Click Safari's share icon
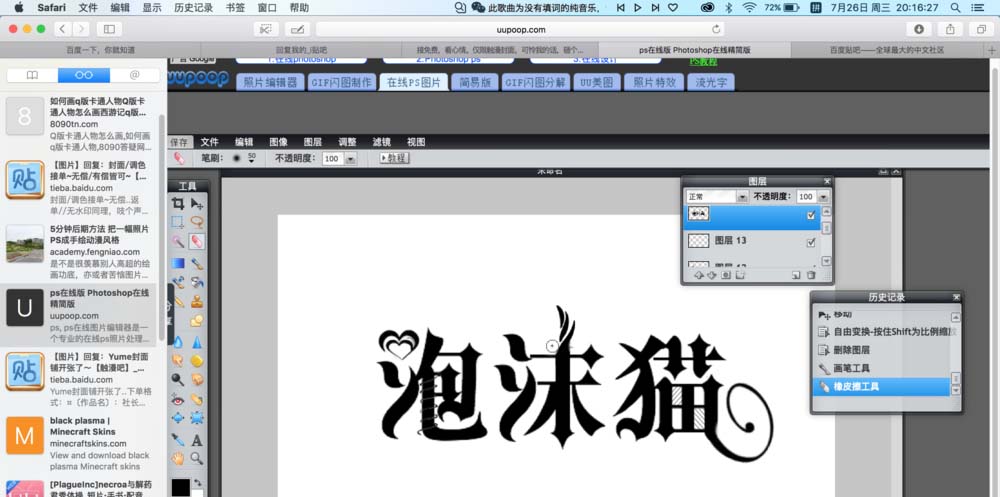Screen dimensions: 1000x497 pos(950,29)
